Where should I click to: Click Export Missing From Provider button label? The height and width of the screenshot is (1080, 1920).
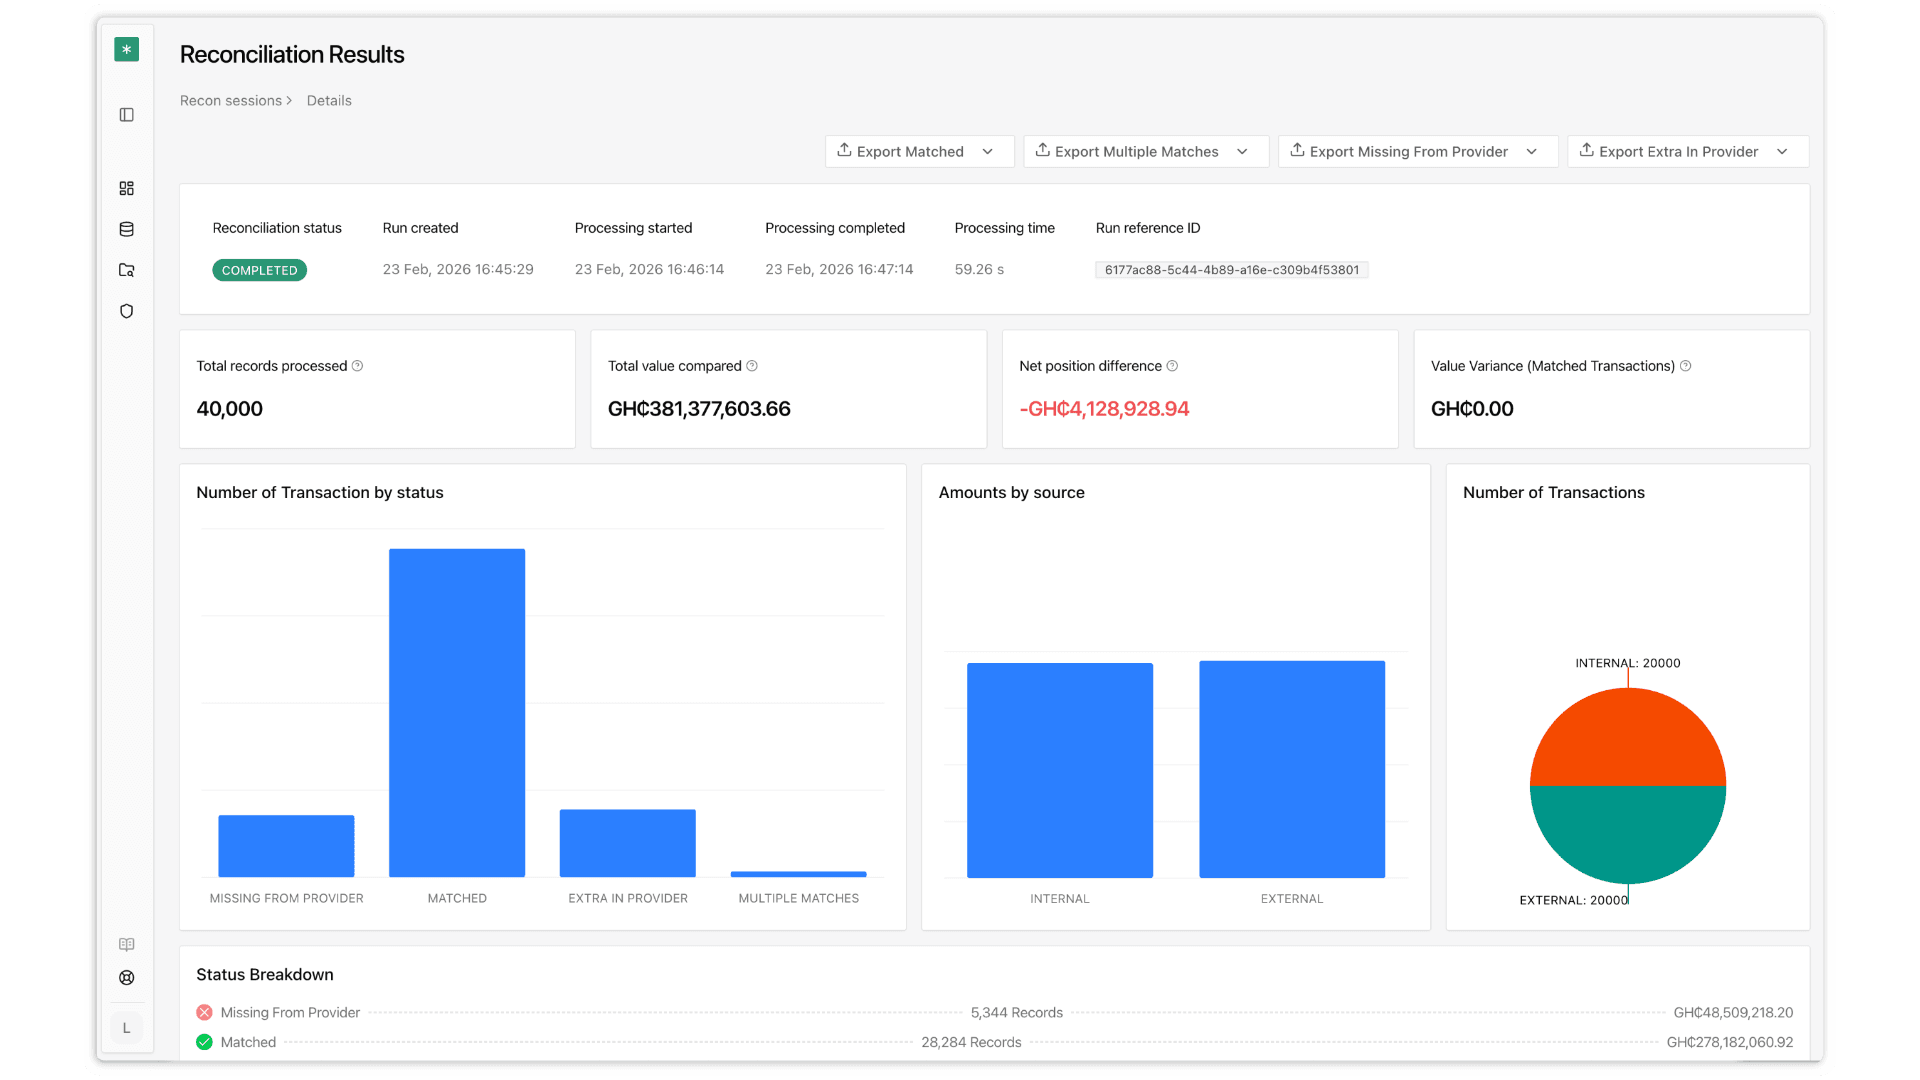(1408, 152)
